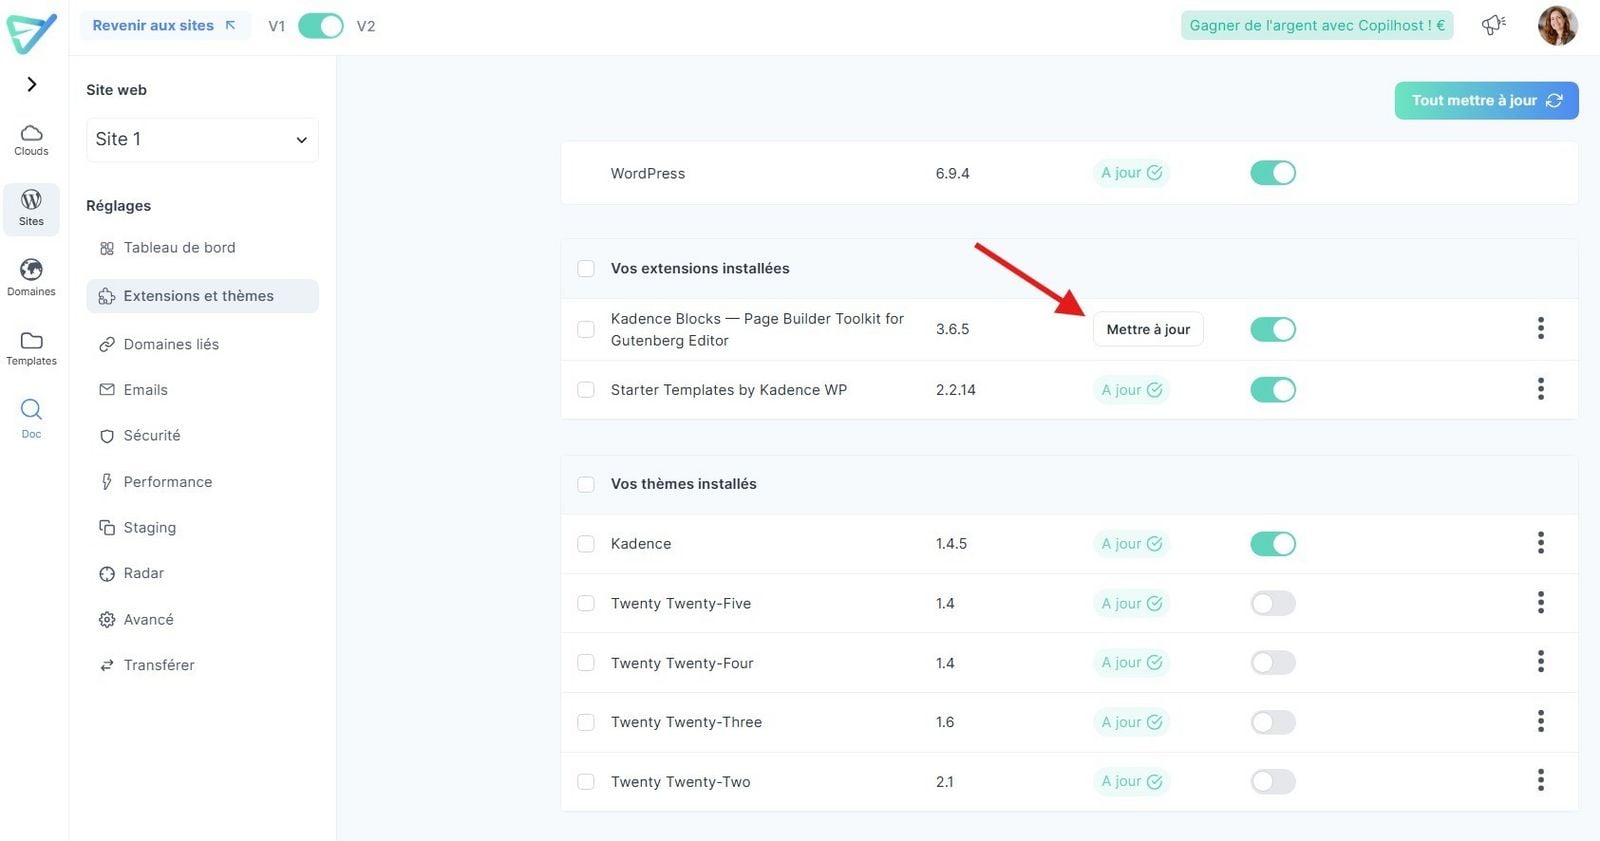This screenshot has width=1600, height=841.
Task: Click WordPress A jour status badge
Action: (1131, 173)
